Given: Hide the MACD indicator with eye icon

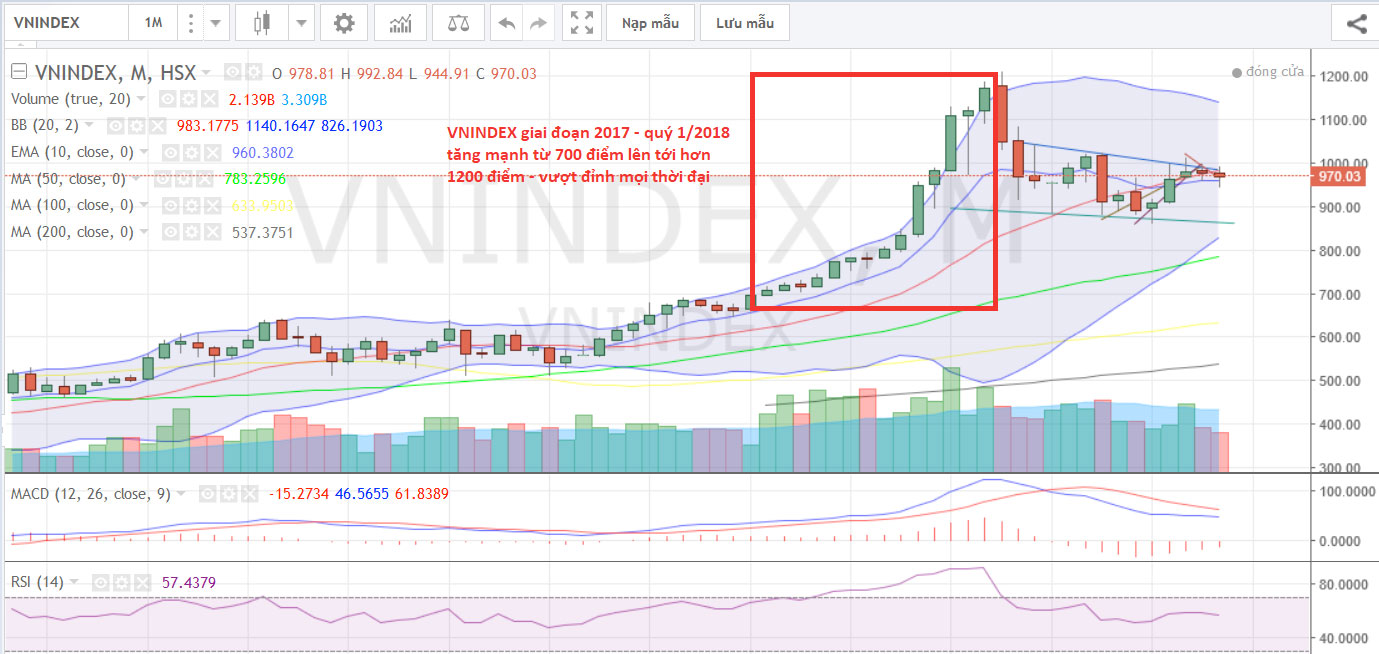Looking at the screenshot, I should pyautogui.click(x=206, y=494).
